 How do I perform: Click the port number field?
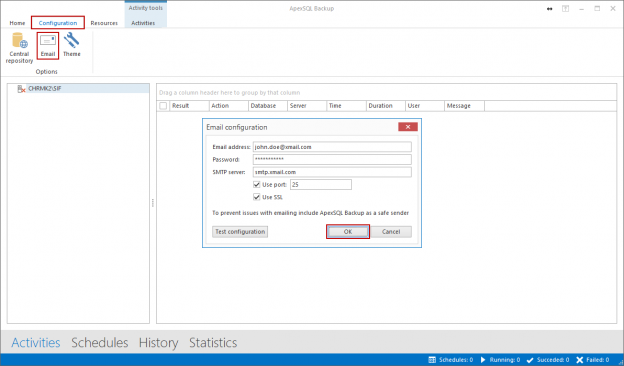point(321,185)
